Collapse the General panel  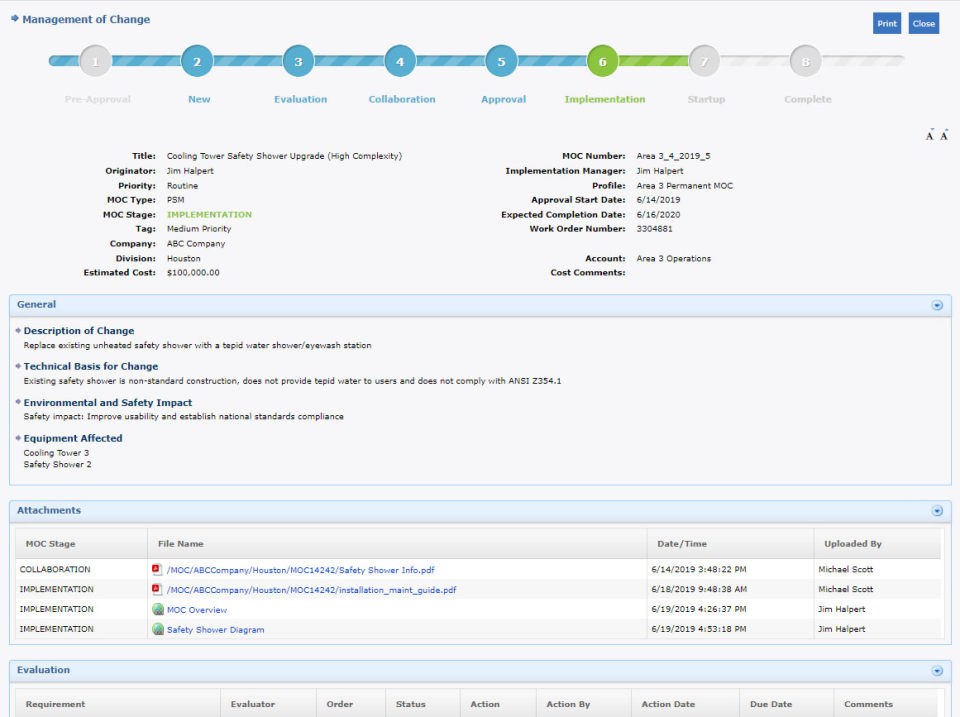coord(937,304)
